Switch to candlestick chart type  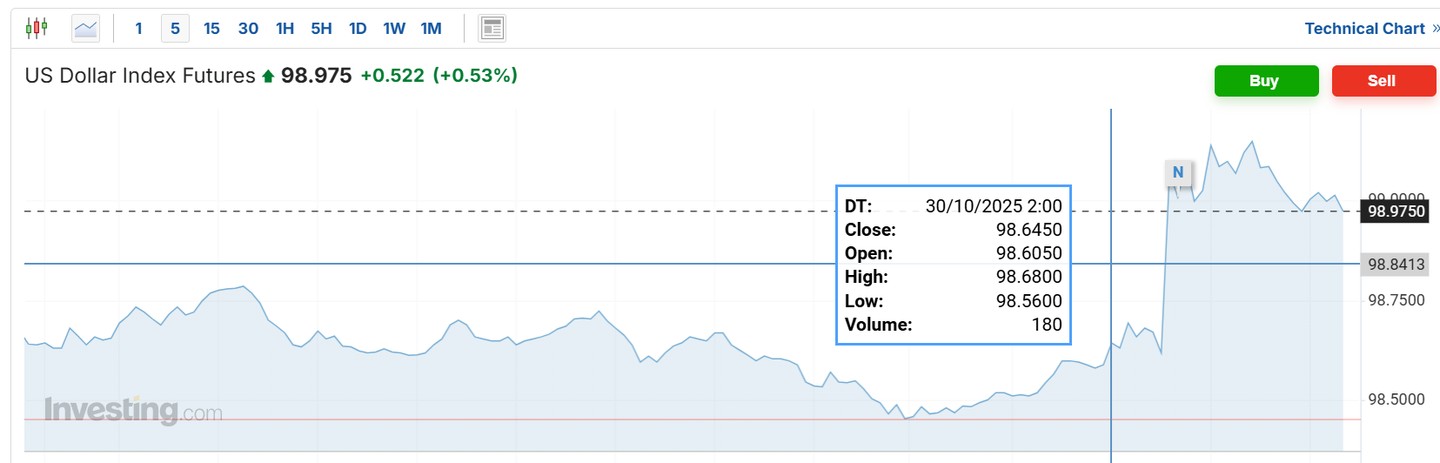(x=36, y=28)
